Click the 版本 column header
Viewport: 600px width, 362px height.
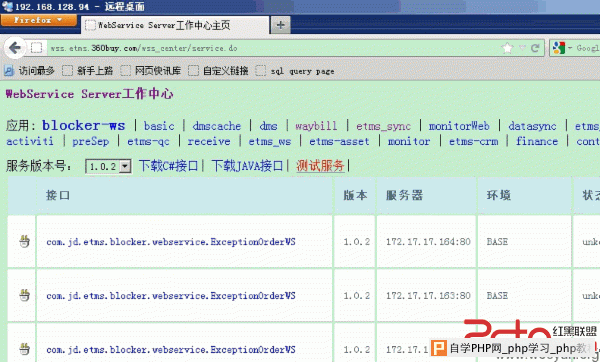click(355, 195)
